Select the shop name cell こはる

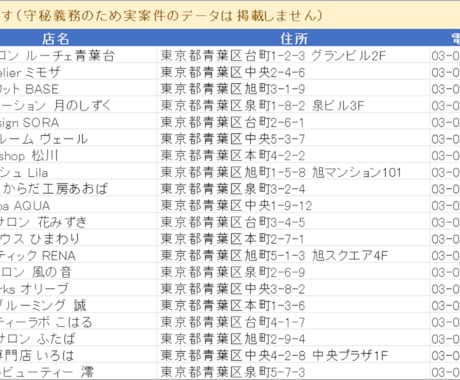pyautogui.click(x=78, y=322)
